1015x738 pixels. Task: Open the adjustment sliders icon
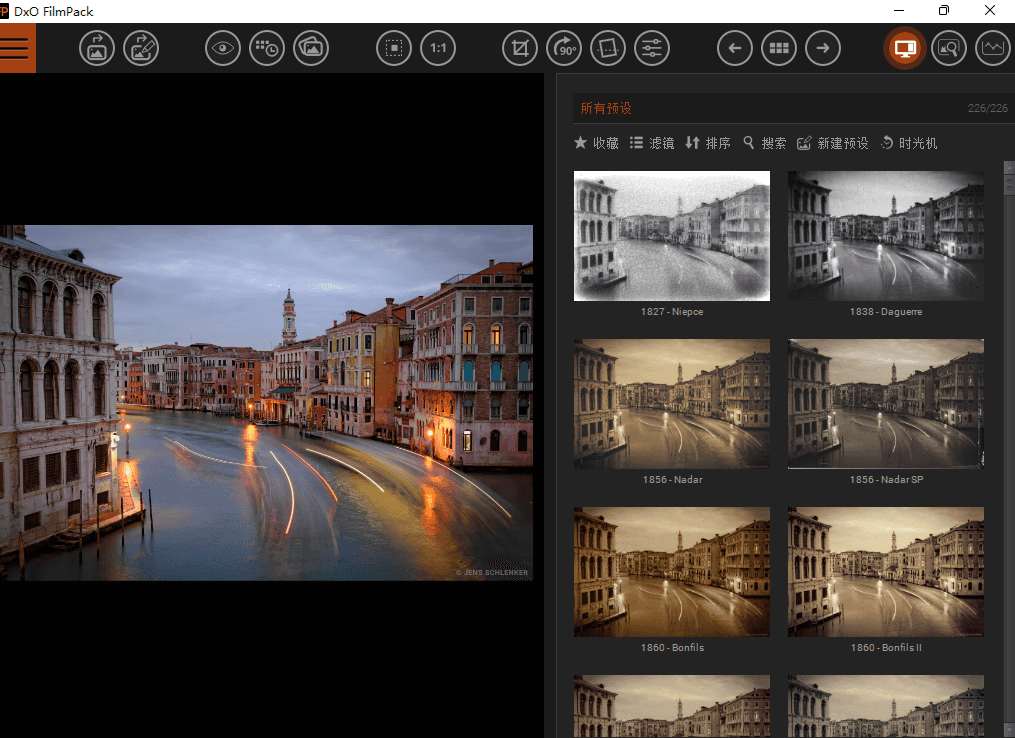(x=652, y=48)
